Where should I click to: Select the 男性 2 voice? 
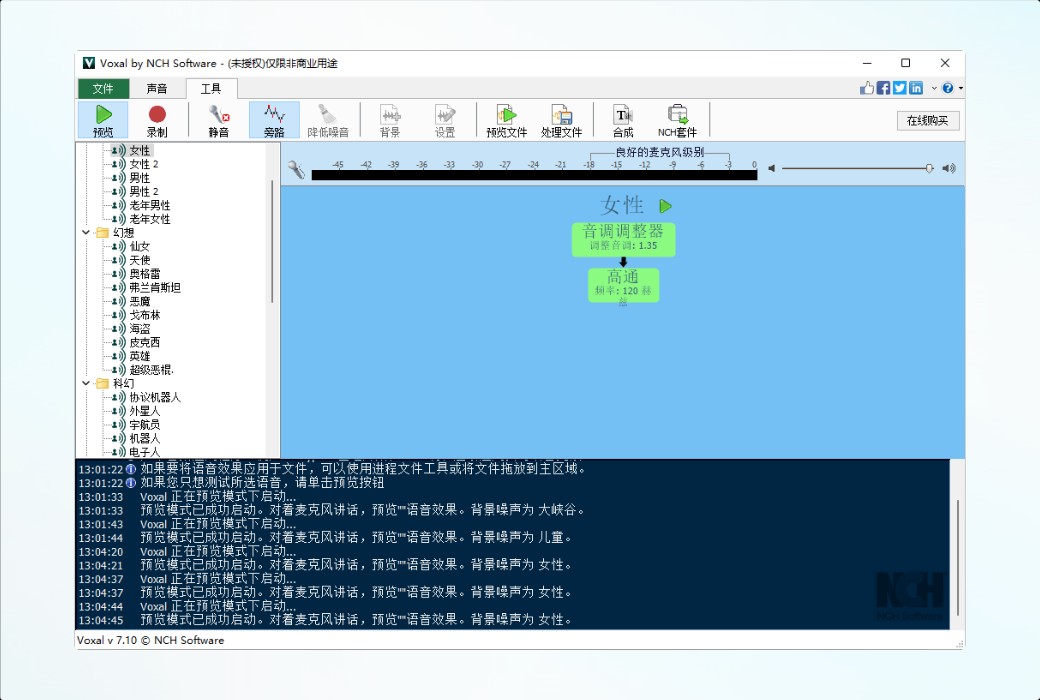tap(144, 191)
